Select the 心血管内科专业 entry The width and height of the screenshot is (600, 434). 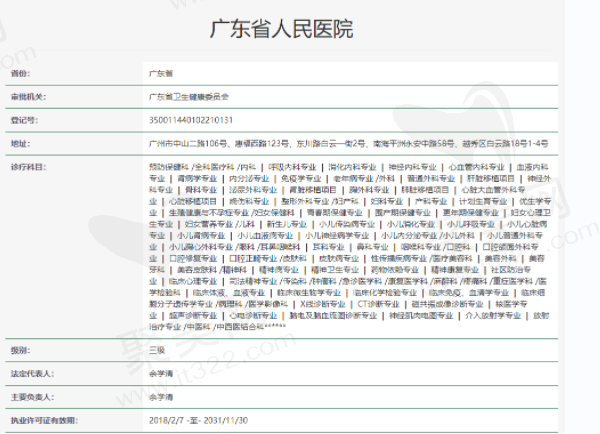476,167
